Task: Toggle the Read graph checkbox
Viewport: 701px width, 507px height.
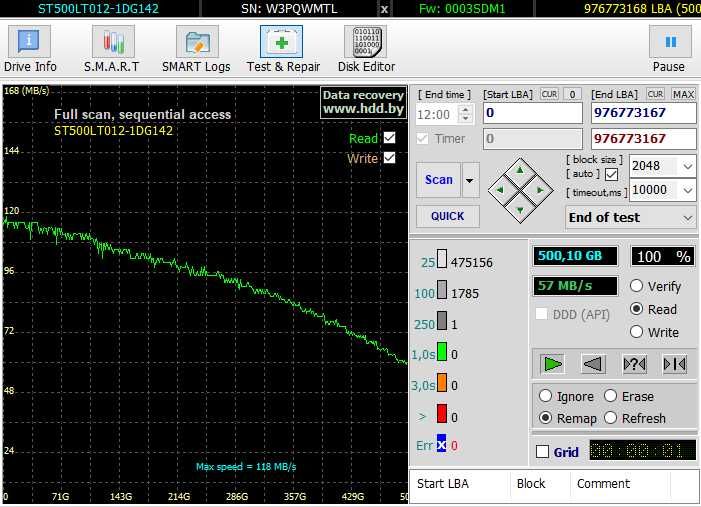Action: (390, 138)
